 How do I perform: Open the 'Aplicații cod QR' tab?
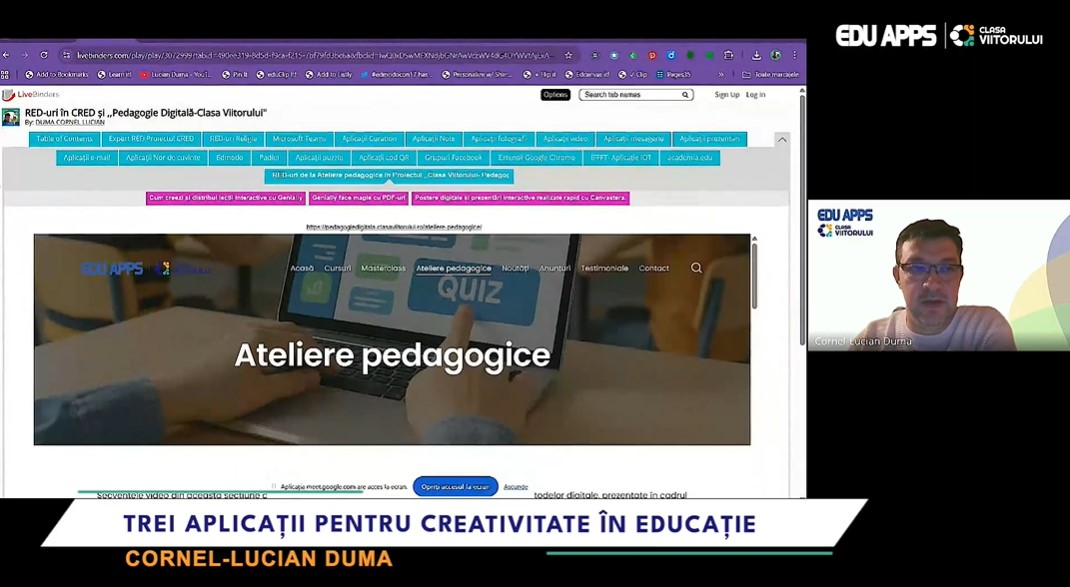click(x=384, y=158)
